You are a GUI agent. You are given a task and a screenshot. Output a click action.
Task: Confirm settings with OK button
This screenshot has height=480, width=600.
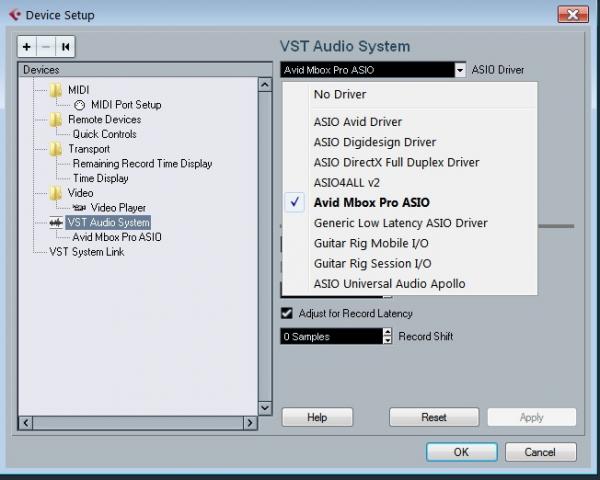click(461, 452)
